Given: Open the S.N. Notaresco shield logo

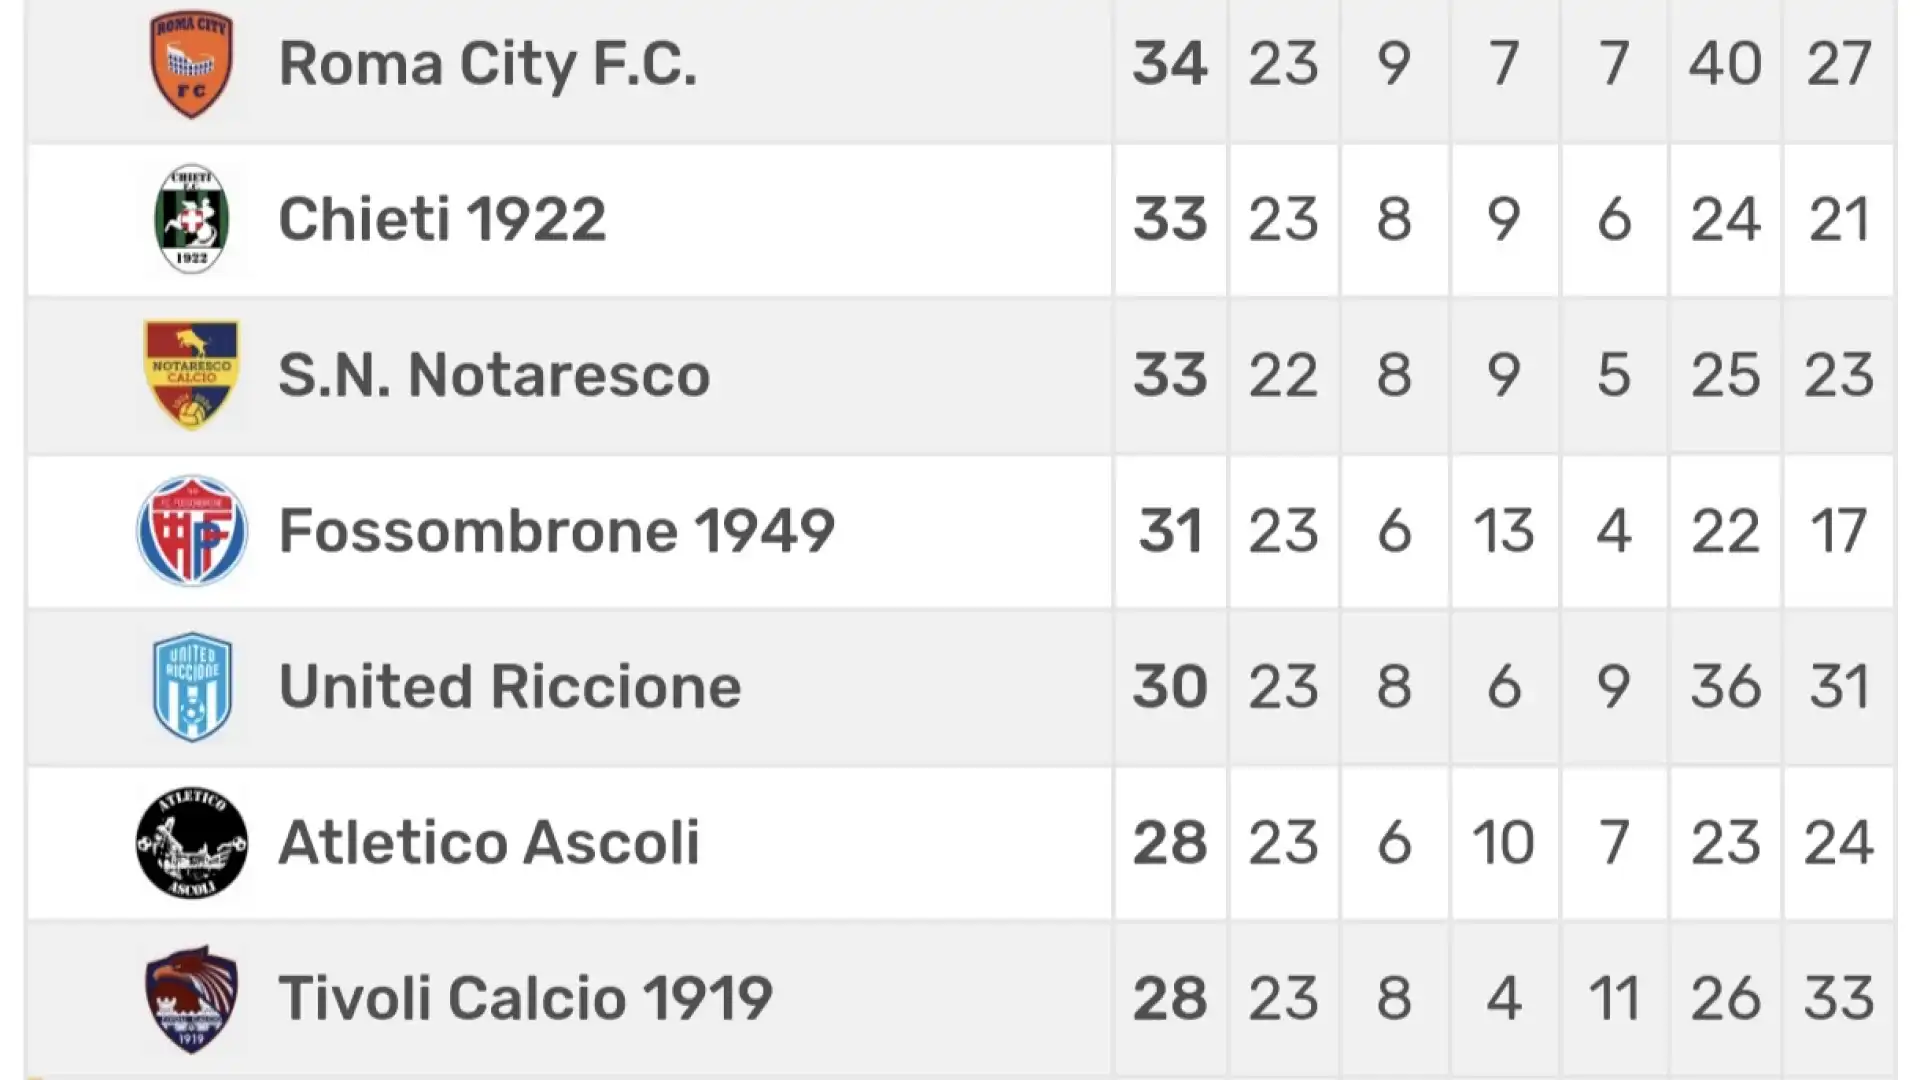Looking at the screenshot, I should point(191,375).
